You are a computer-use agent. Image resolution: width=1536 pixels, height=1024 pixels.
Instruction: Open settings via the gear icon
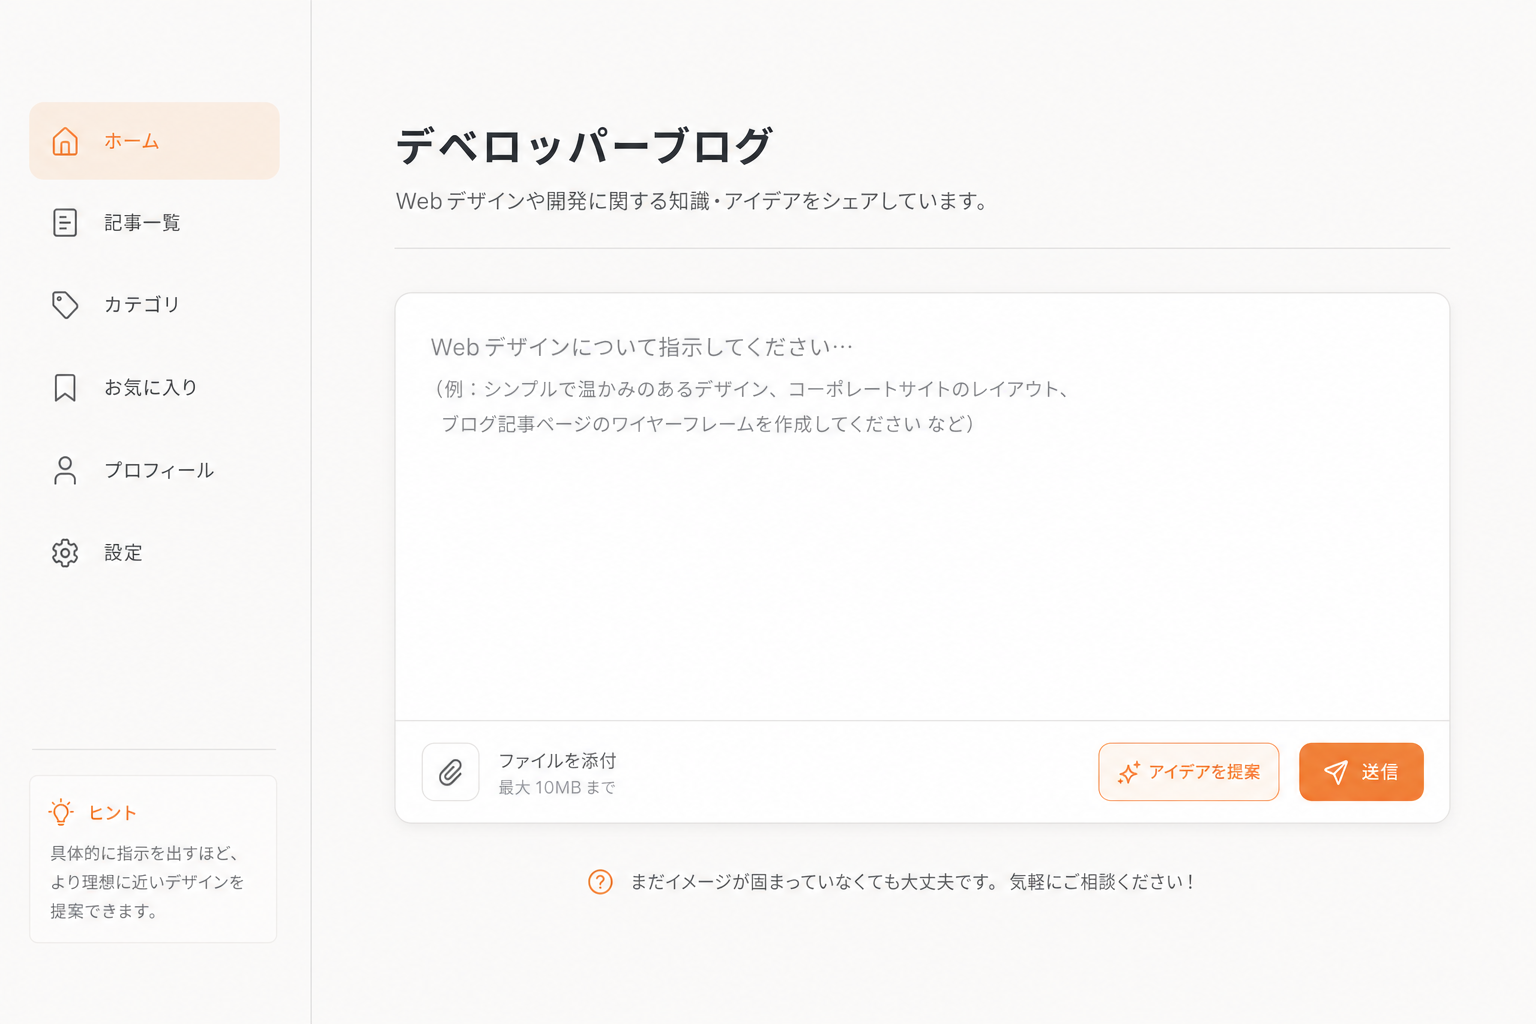coord(65,553)
